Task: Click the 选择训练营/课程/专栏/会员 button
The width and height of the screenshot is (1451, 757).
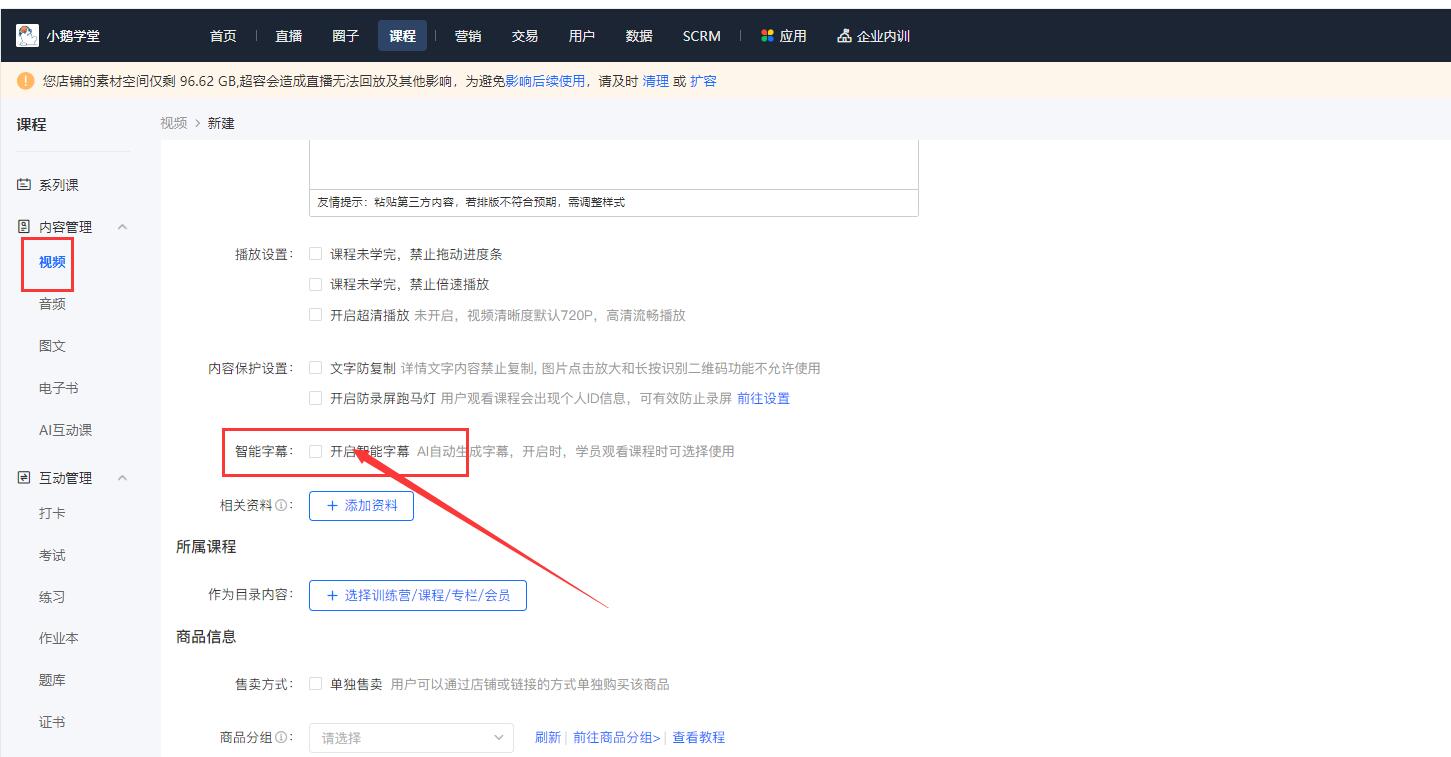Action: pyautogui.click(x=417, y=595)
